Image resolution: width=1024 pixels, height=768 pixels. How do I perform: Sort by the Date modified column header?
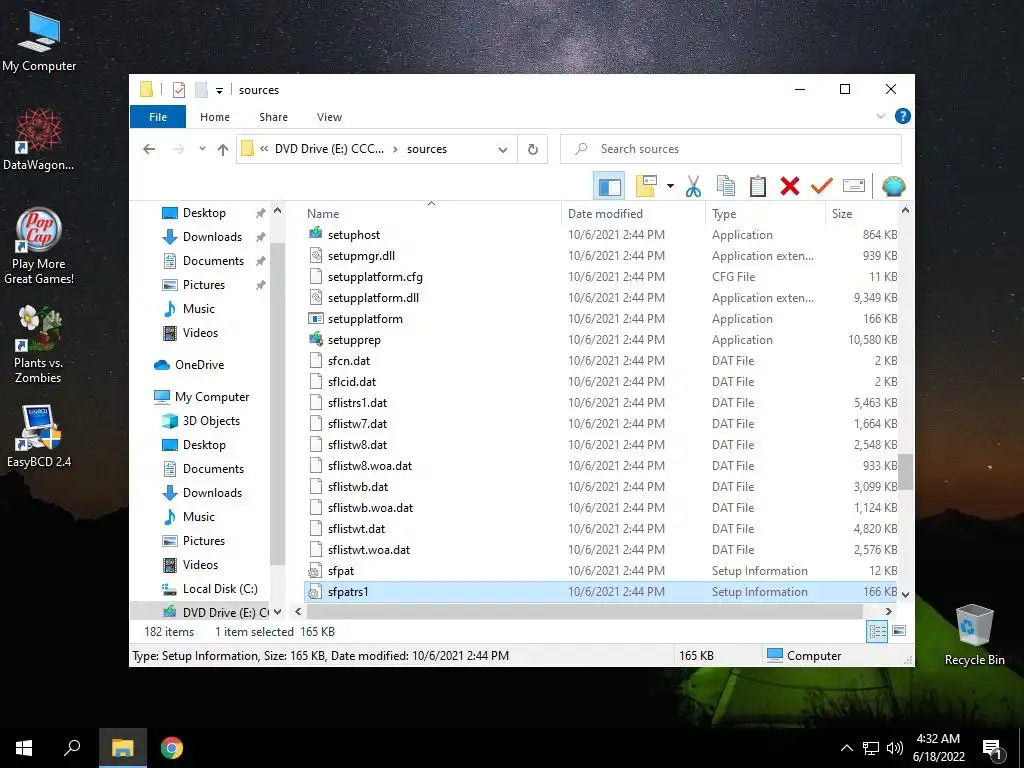tap(633, 214)
